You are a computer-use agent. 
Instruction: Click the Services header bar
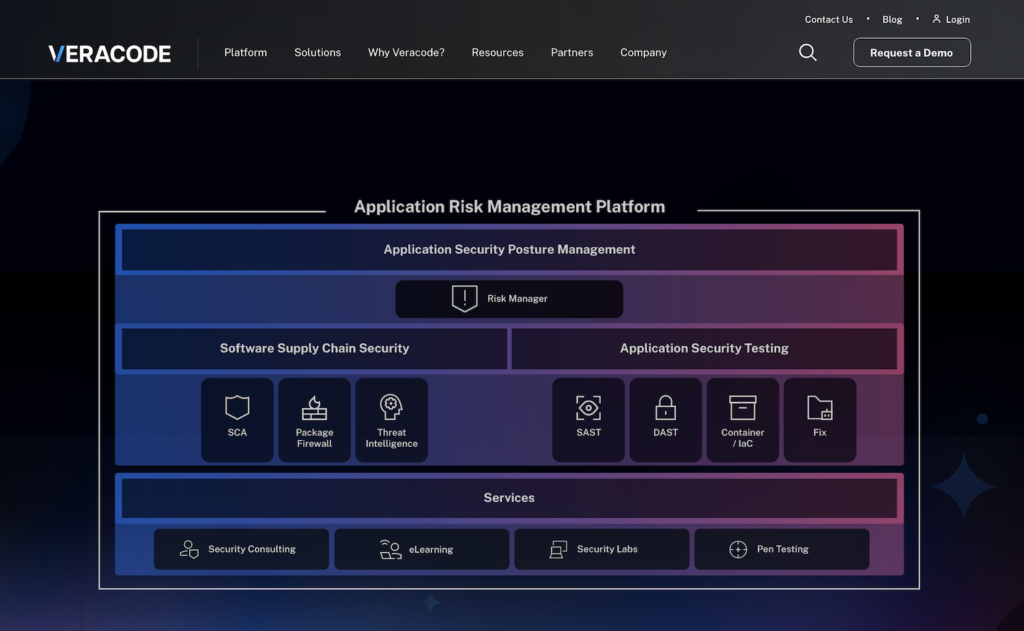509,498
